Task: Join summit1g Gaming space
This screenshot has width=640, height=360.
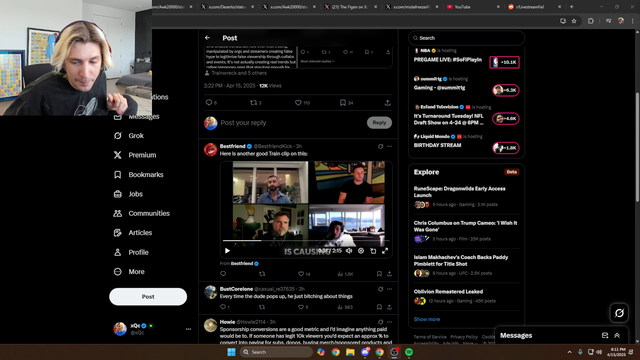Action: click(x=506, y=90)
